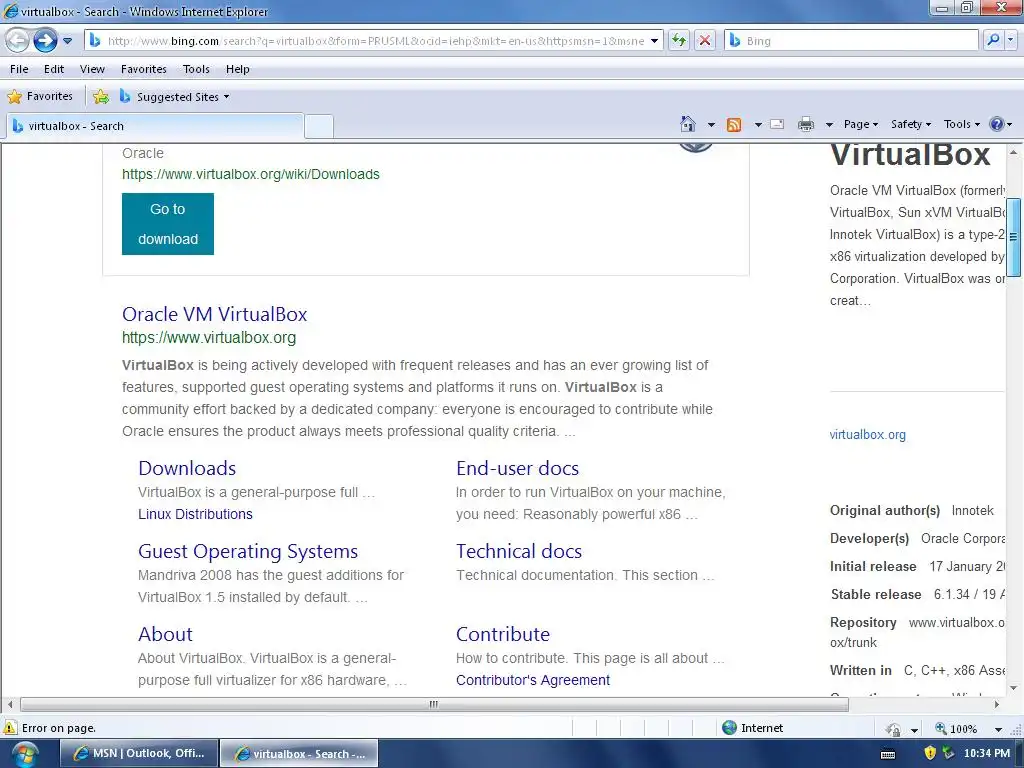Screen dimensions: 1024x768
Task: Click the Print icon
Action: tap(806, 124)
